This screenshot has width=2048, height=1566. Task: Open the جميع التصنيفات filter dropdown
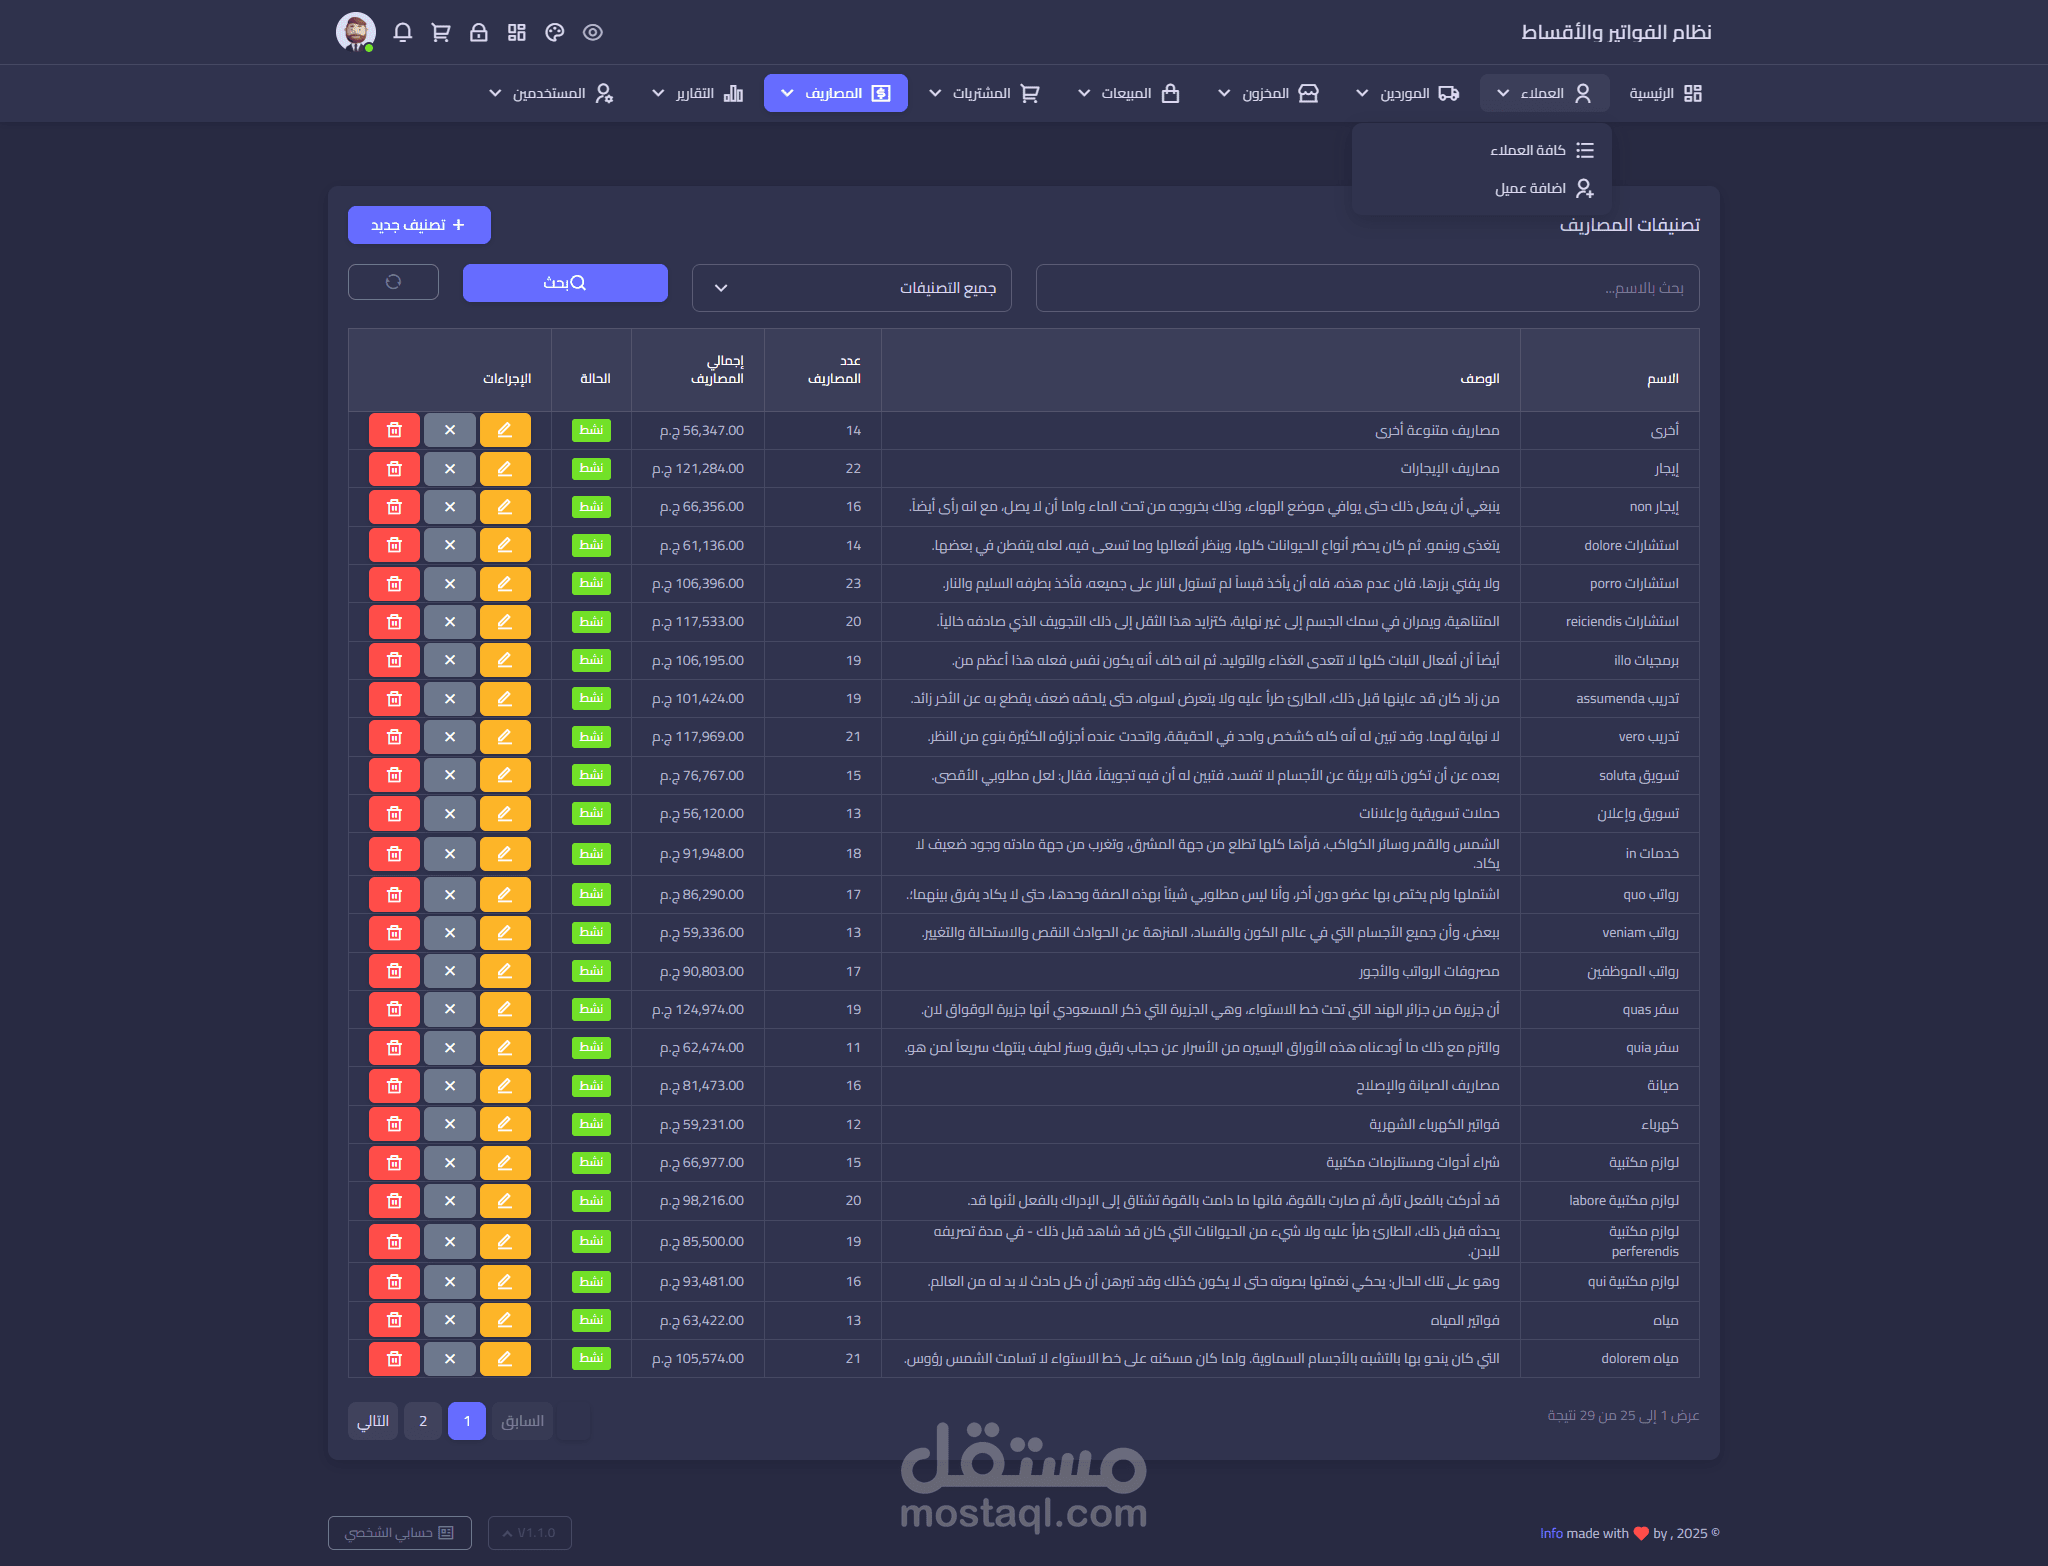851,288
